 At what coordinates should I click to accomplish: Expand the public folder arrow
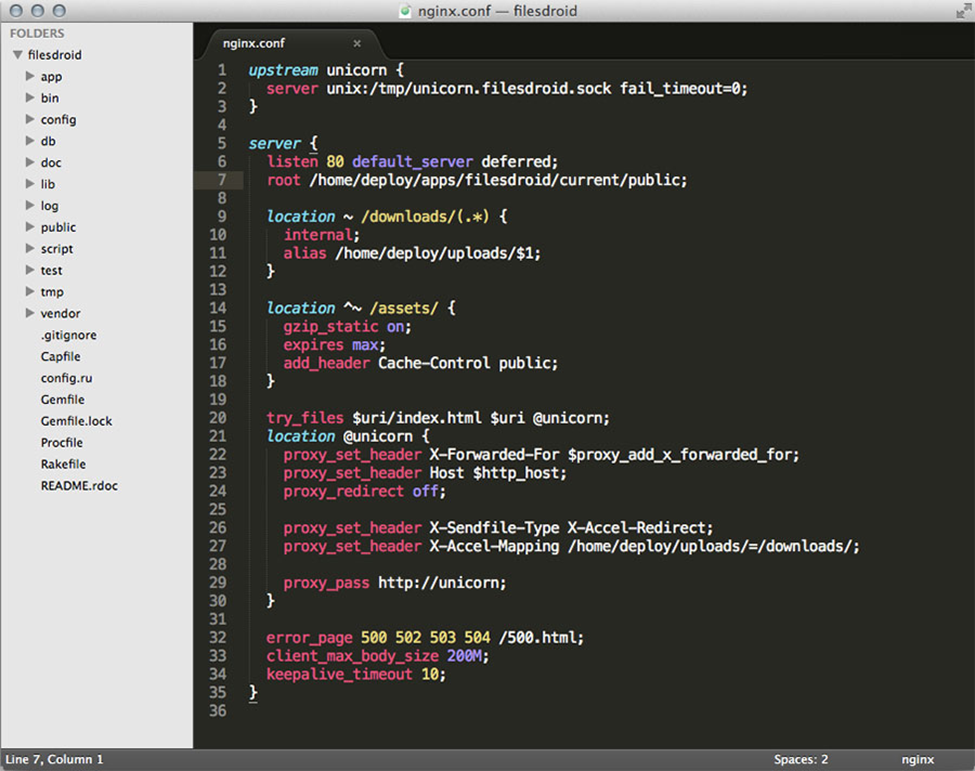[x=30, y=227]
